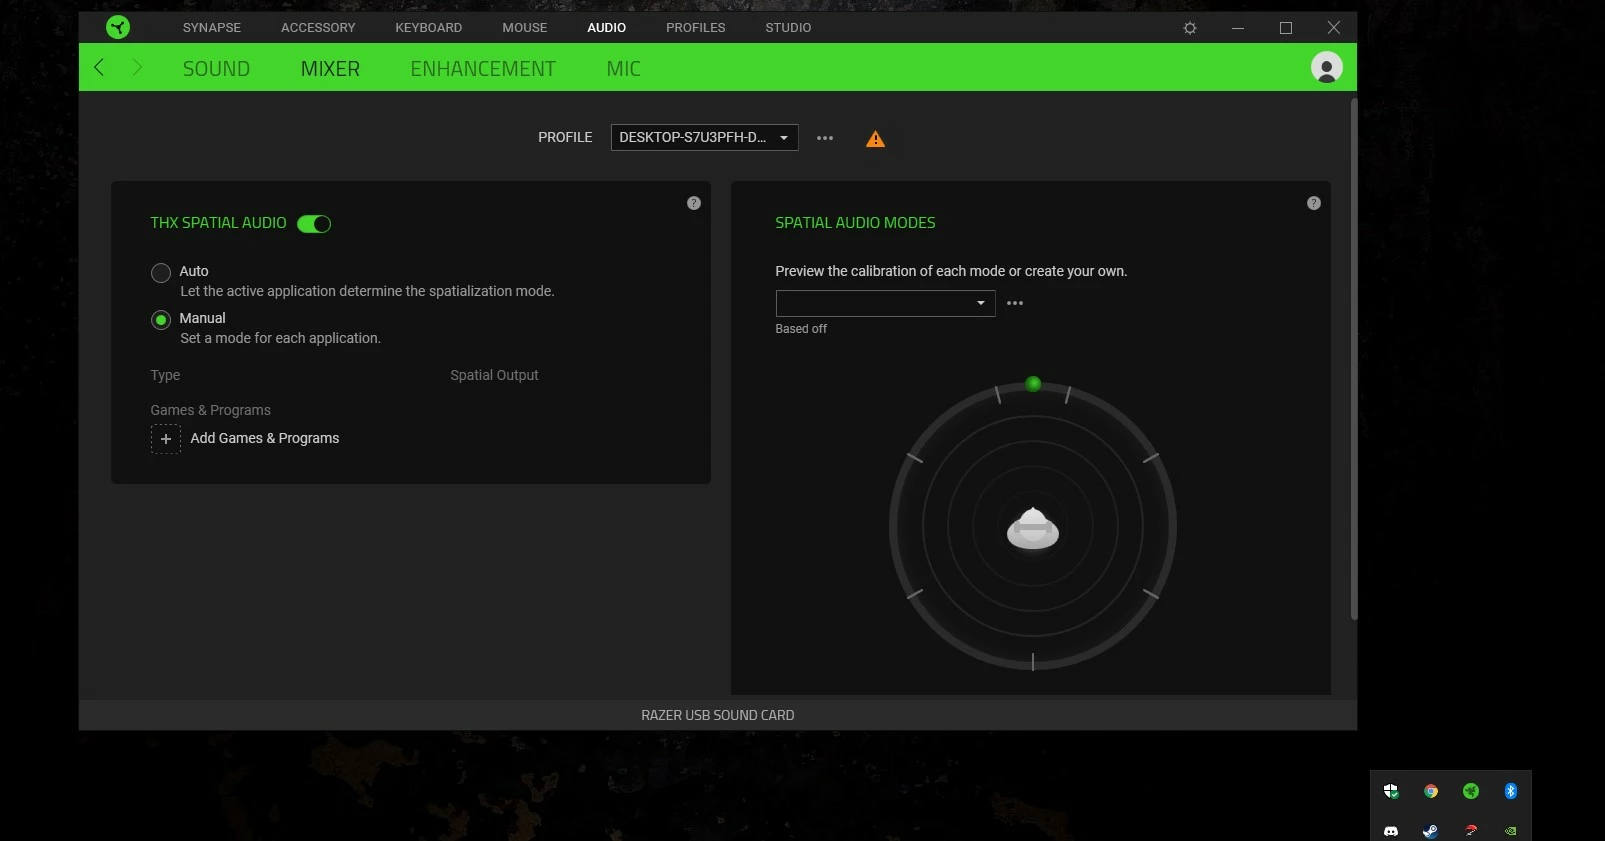Turn off THX Spatial Audio toggle
This screenshot has width=1605, height=841.
pyautogui.click(x=314, y=224)
